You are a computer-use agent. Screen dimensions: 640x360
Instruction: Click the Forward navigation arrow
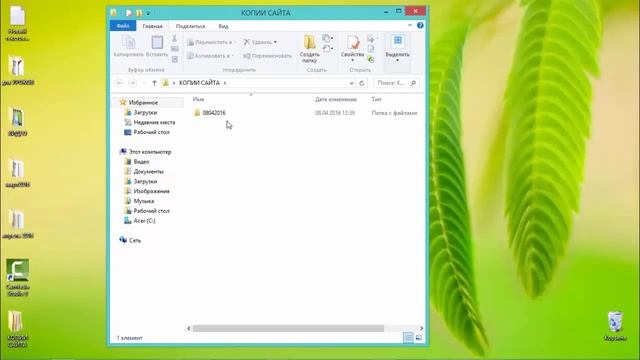[132, 83]
